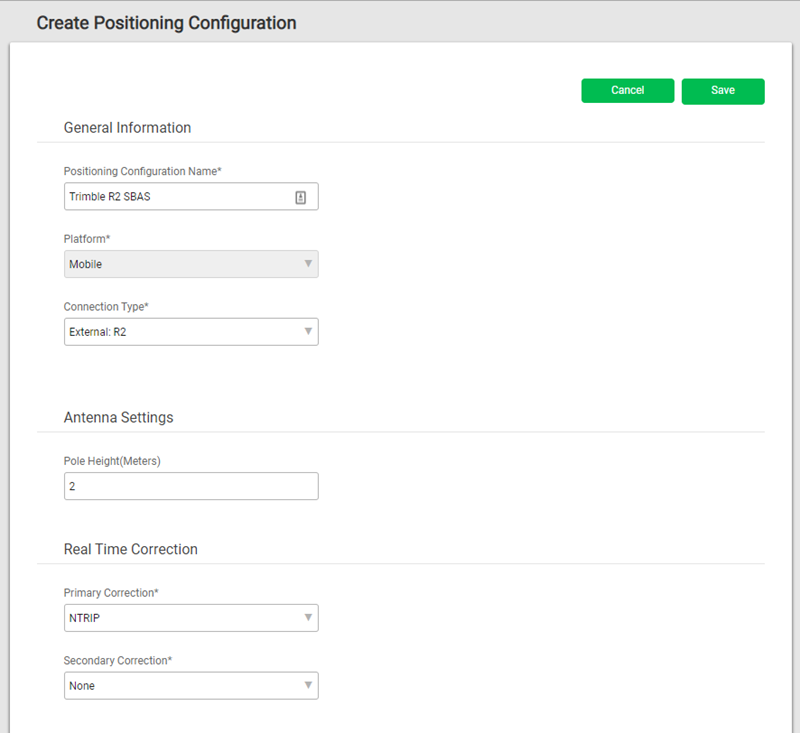Click the 'Secondary Correction*' label
The width and height of the screenshot is (800, 733).
click(x=118, y=661)
